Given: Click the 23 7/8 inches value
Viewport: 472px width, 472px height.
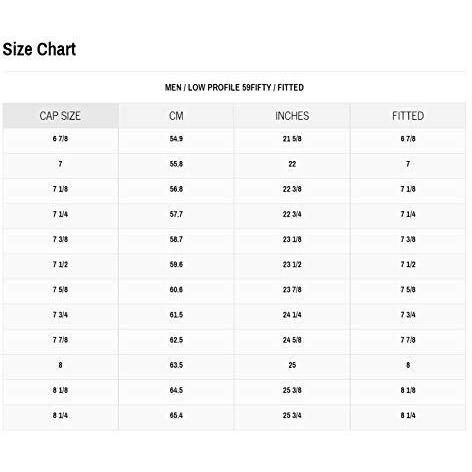Looking at the screenshot, I should point(292,290).
